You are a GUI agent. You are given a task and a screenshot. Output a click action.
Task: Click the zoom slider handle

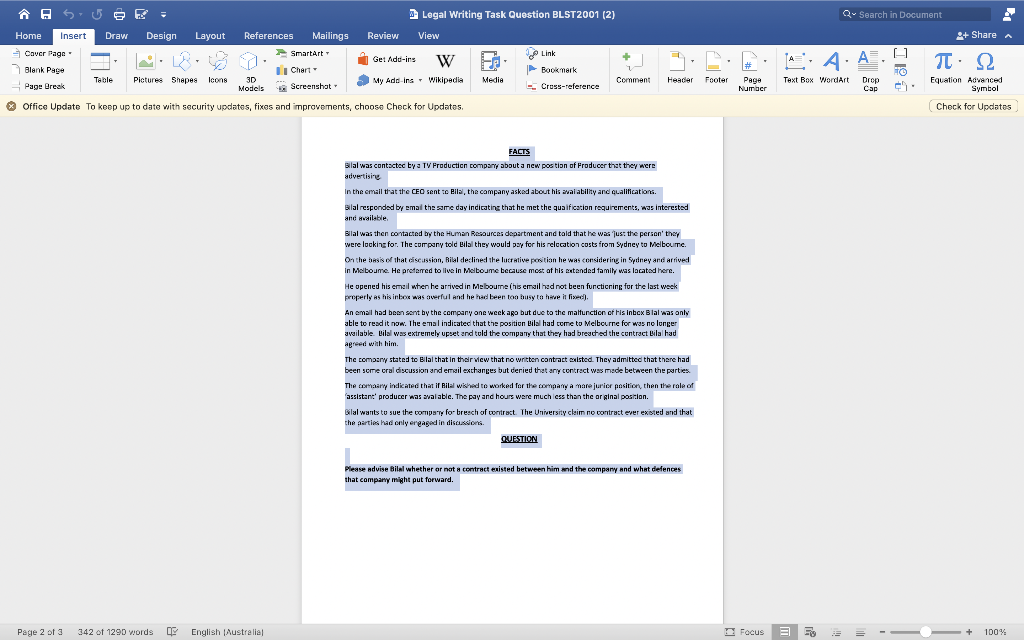pos(925,632)
